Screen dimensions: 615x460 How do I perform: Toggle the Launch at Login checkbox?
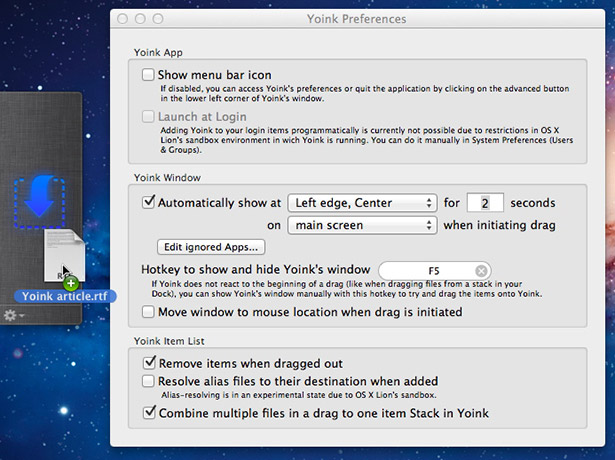[x=148, y=116]
